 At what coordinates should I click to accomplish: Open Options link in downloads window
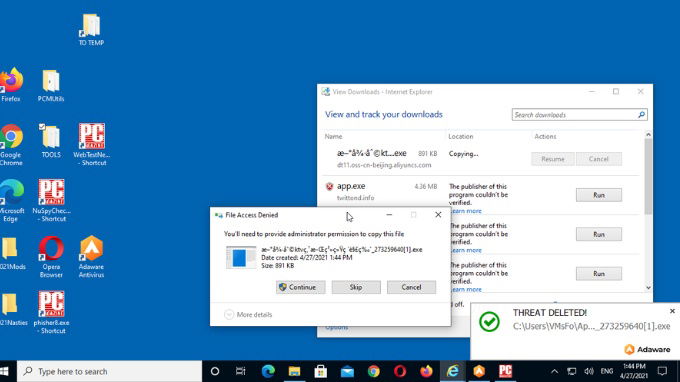(336, 327)
